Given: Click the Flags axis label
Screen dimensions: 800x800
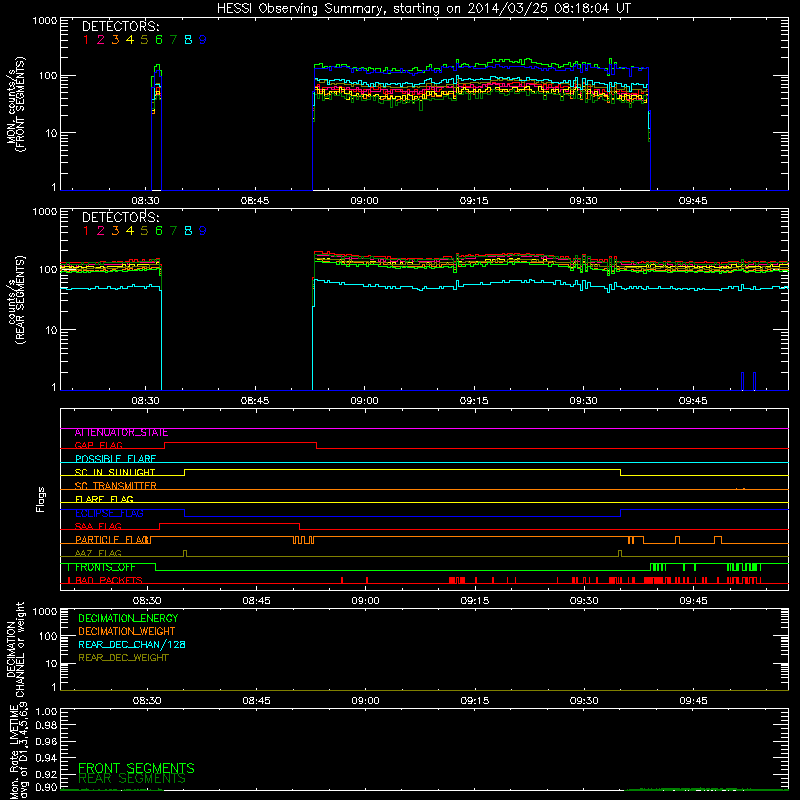Looking at the screenshot, I should 41,499.
